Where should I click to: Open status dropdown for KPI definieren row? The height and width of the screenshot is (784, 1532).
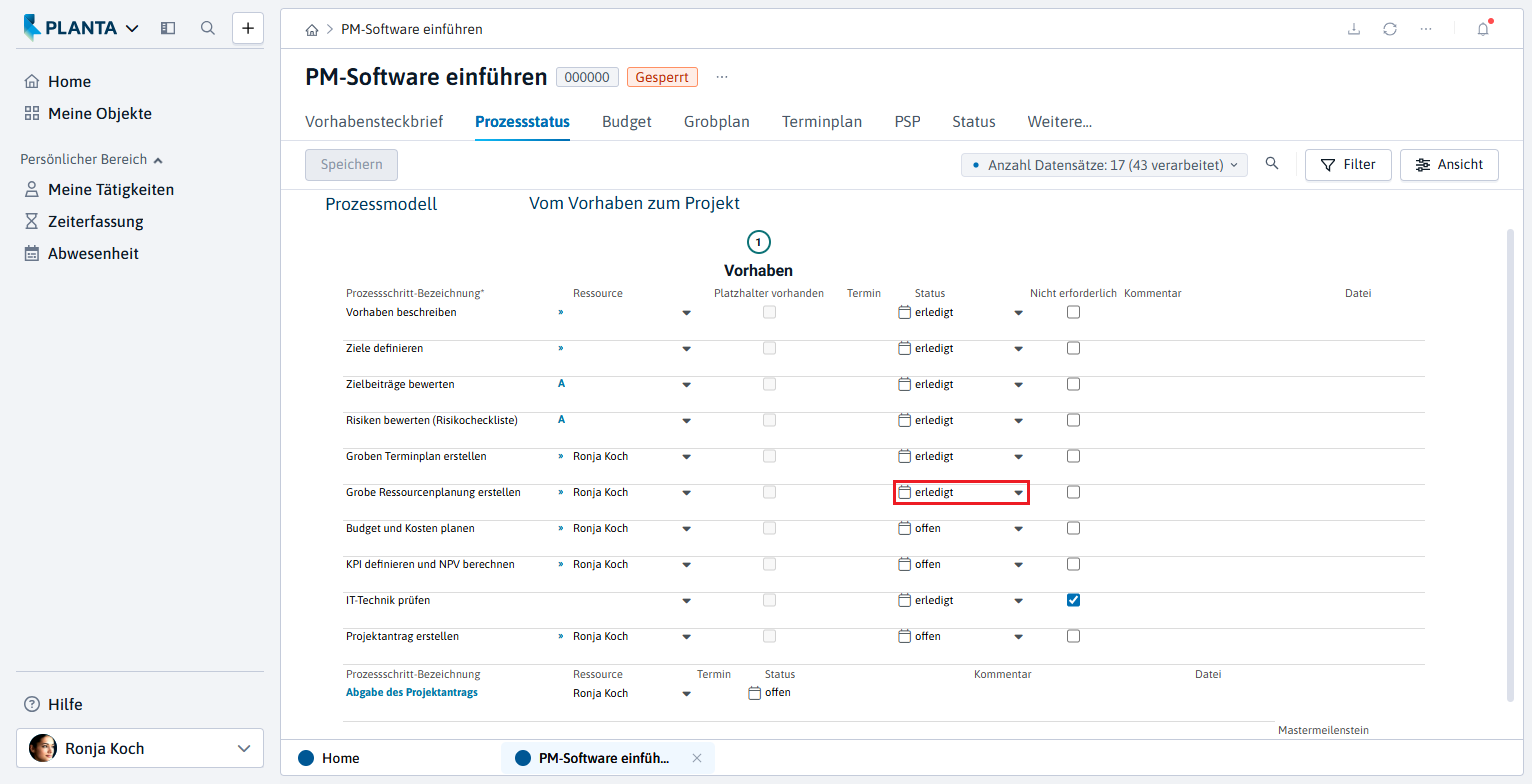point(1018,565)
